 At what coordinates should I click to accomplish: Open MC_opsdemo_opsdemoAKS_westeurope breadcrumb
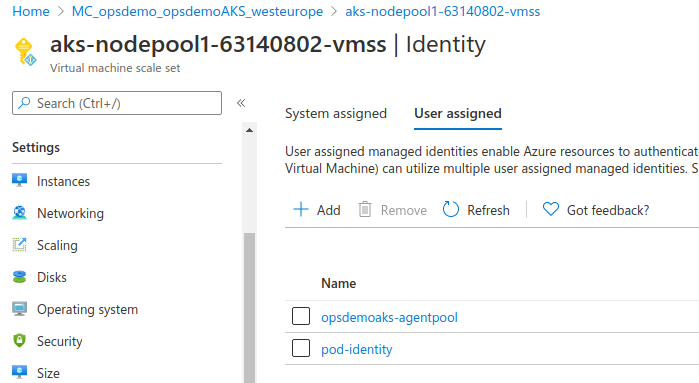pyautogui.click(x=197, y=11)
